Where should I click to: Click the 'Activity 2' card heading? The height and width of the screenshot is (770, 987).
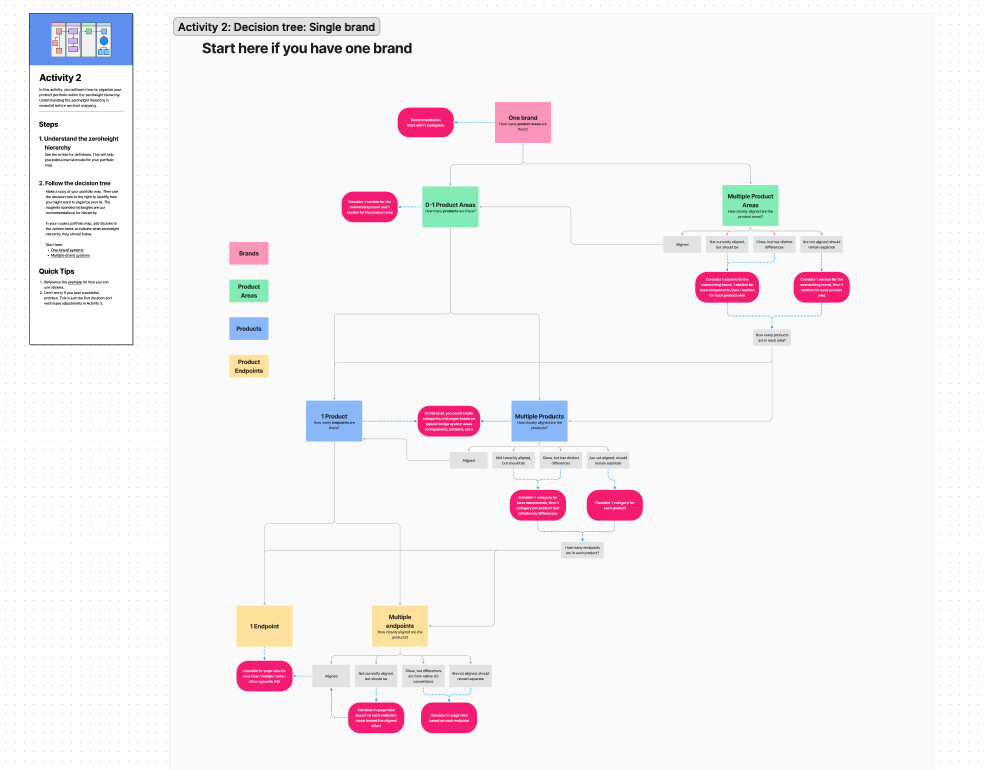pyautogui.click(x=60, y=77)
